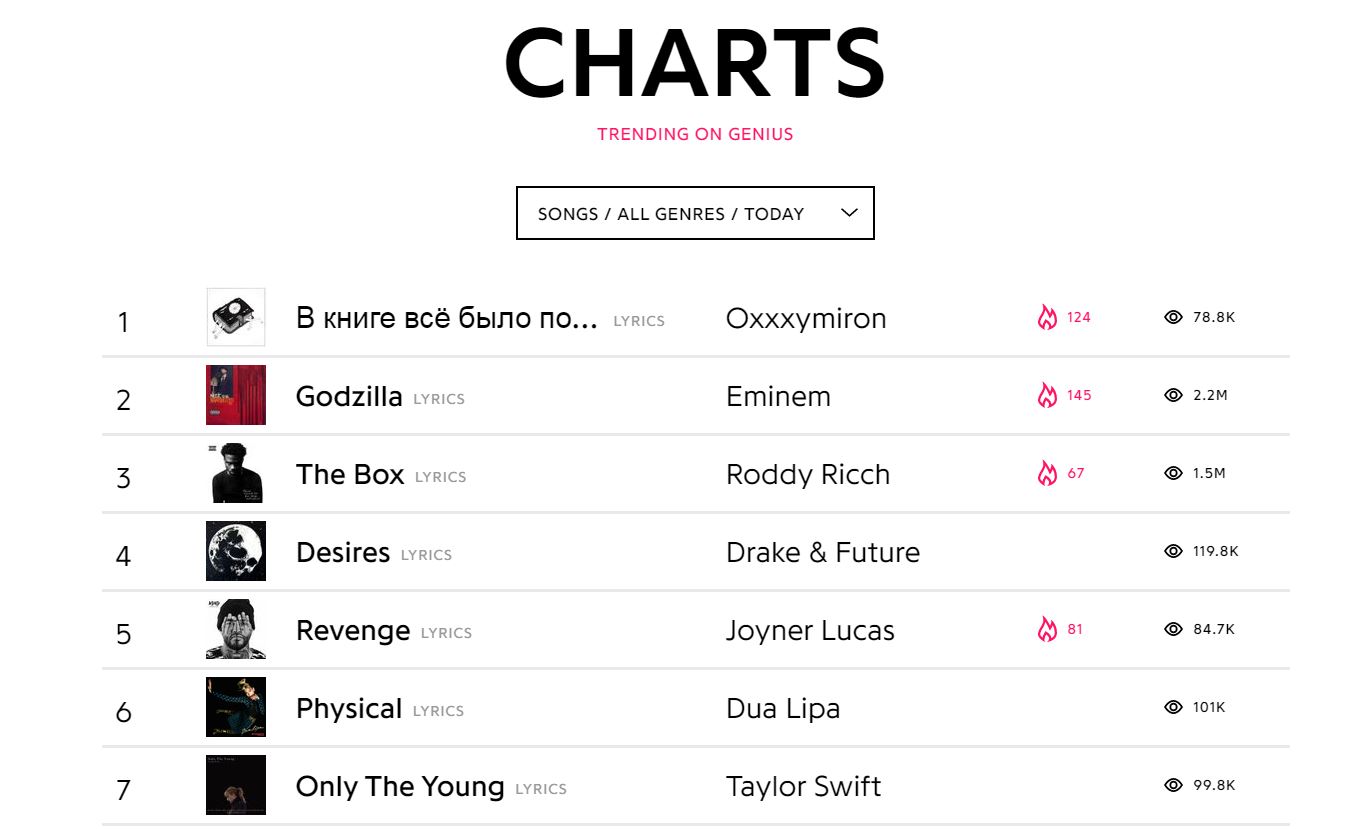Click the Trending on Genius subtitle
The height and width of the screenshot is (829, 1367).
click(695, 134)
